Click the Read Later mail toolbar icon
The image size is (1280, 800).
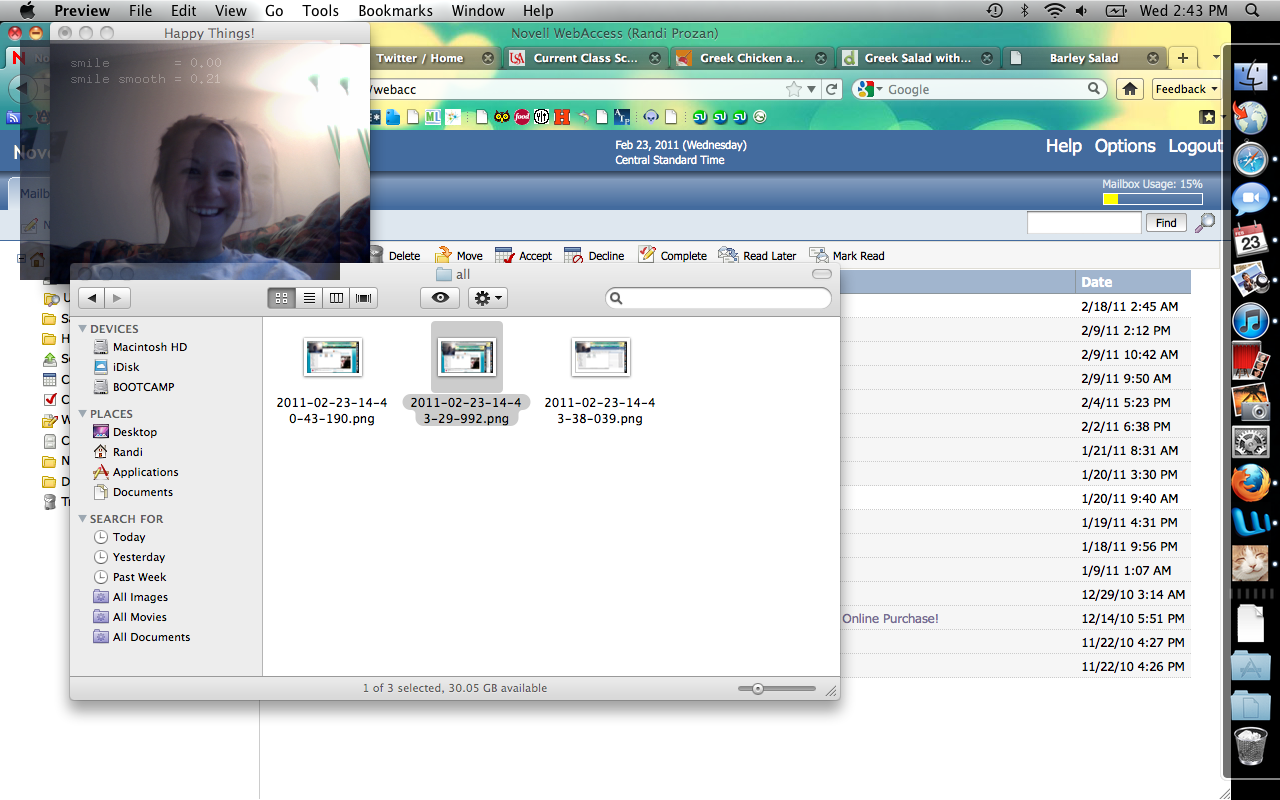[728, 256]
